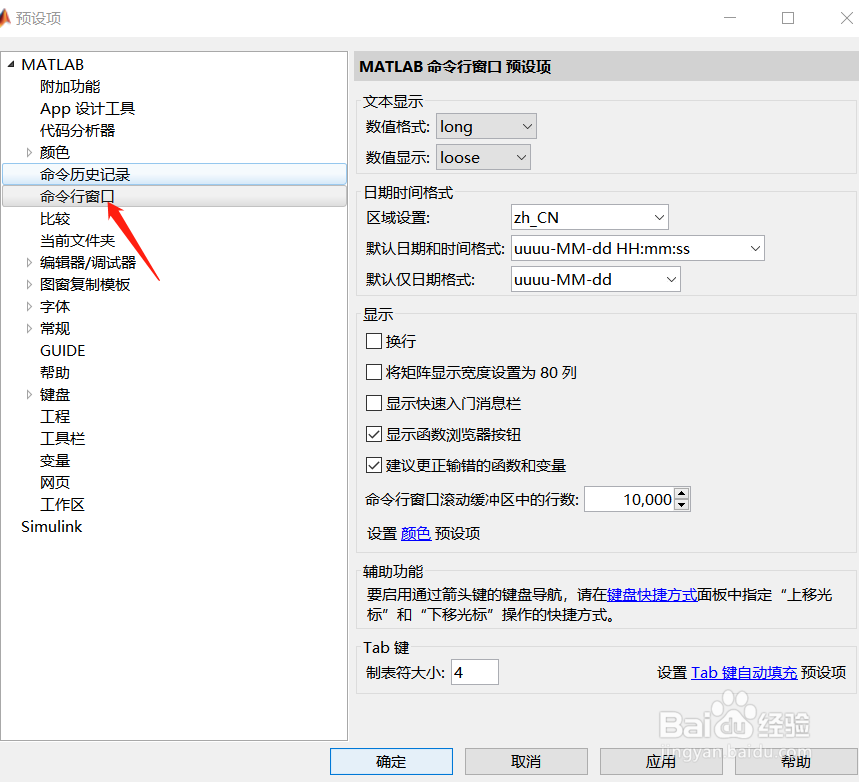The width and height of the screenshot is (859, 782).
Task: Select 帮助 in the preferences tree
Action: [x=55, y=373]
